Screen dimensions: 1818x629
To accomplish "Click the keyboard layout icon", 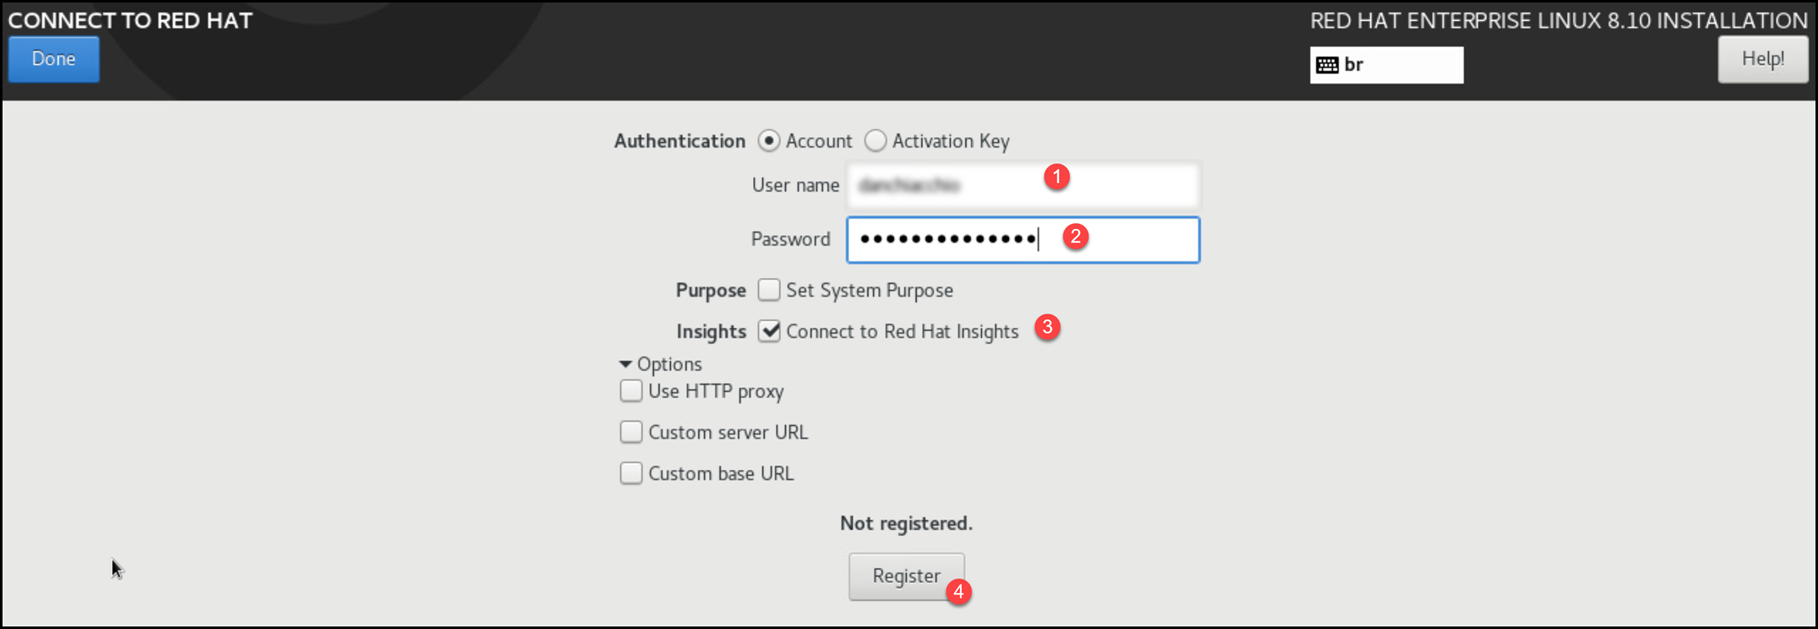I will tap(1327, 65).
